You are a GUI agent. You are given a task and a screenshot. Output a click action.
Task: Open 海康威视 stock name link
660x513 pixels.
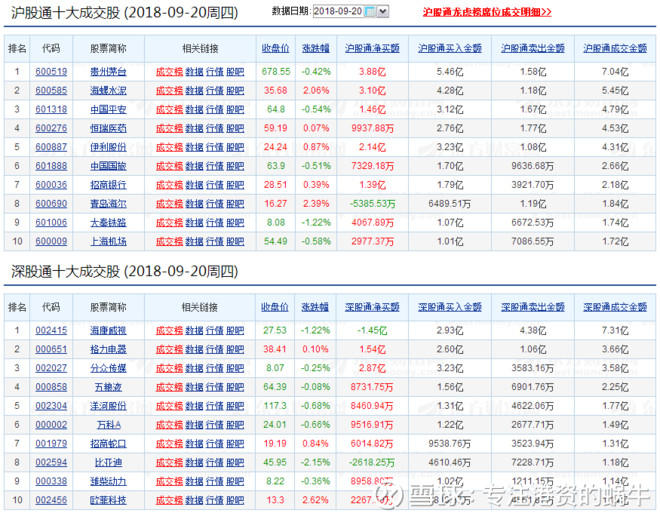click(x=108, y=331)
